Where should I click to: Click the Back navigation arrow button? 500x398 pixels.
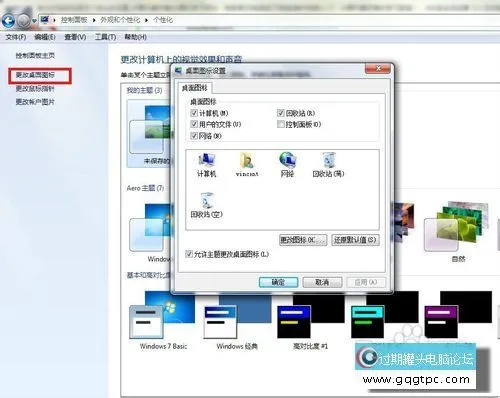click(8, 21)
